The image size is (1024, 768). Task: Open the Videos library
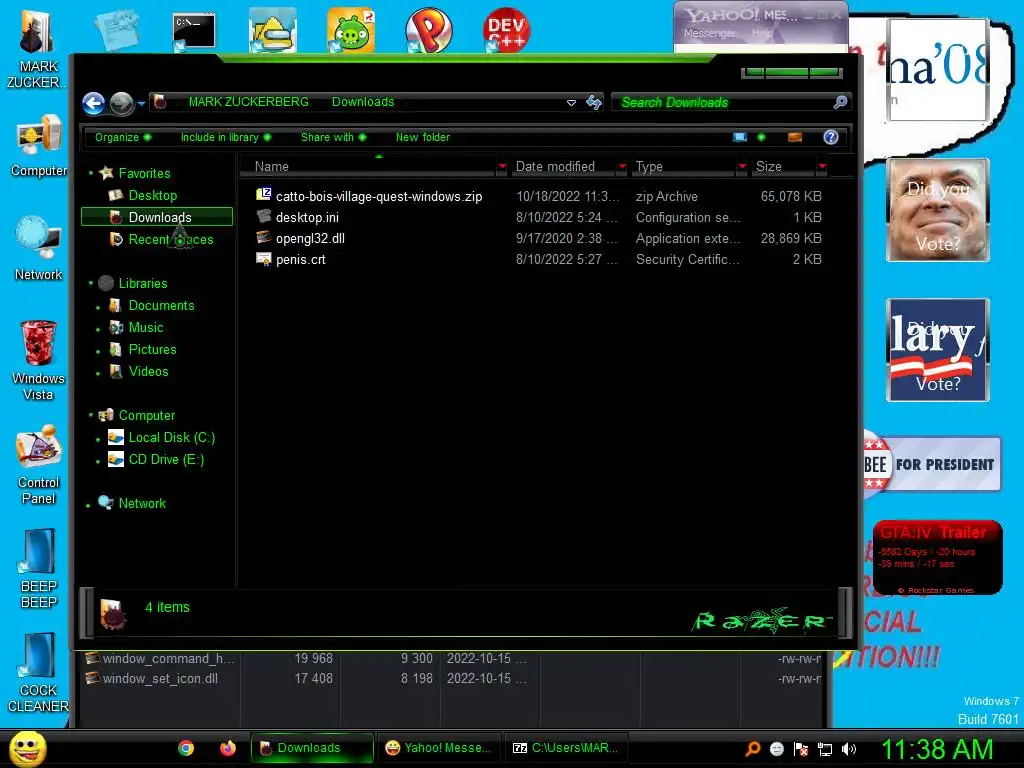click(x=148, y=372)
